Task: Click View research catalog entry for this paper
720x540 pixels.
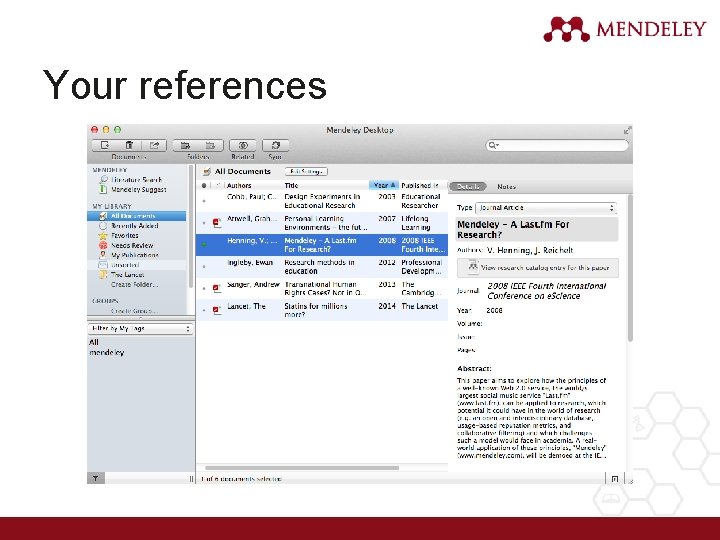Action: 538,268
